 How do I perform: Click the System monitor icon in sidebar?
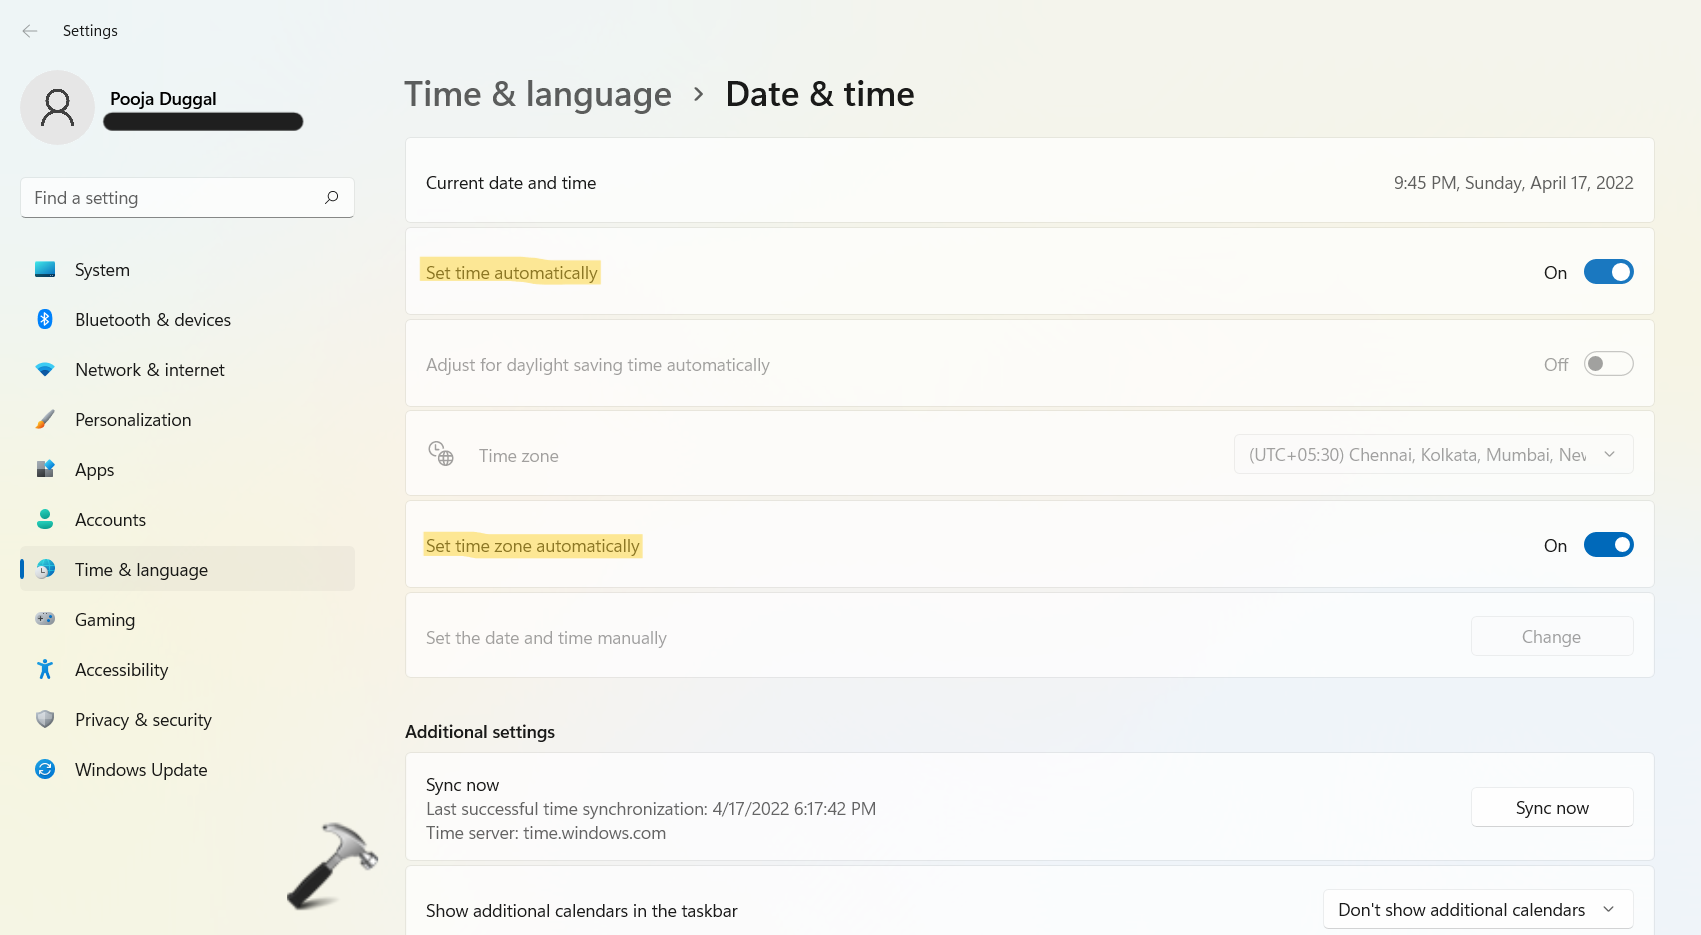[x=45, y=269]
